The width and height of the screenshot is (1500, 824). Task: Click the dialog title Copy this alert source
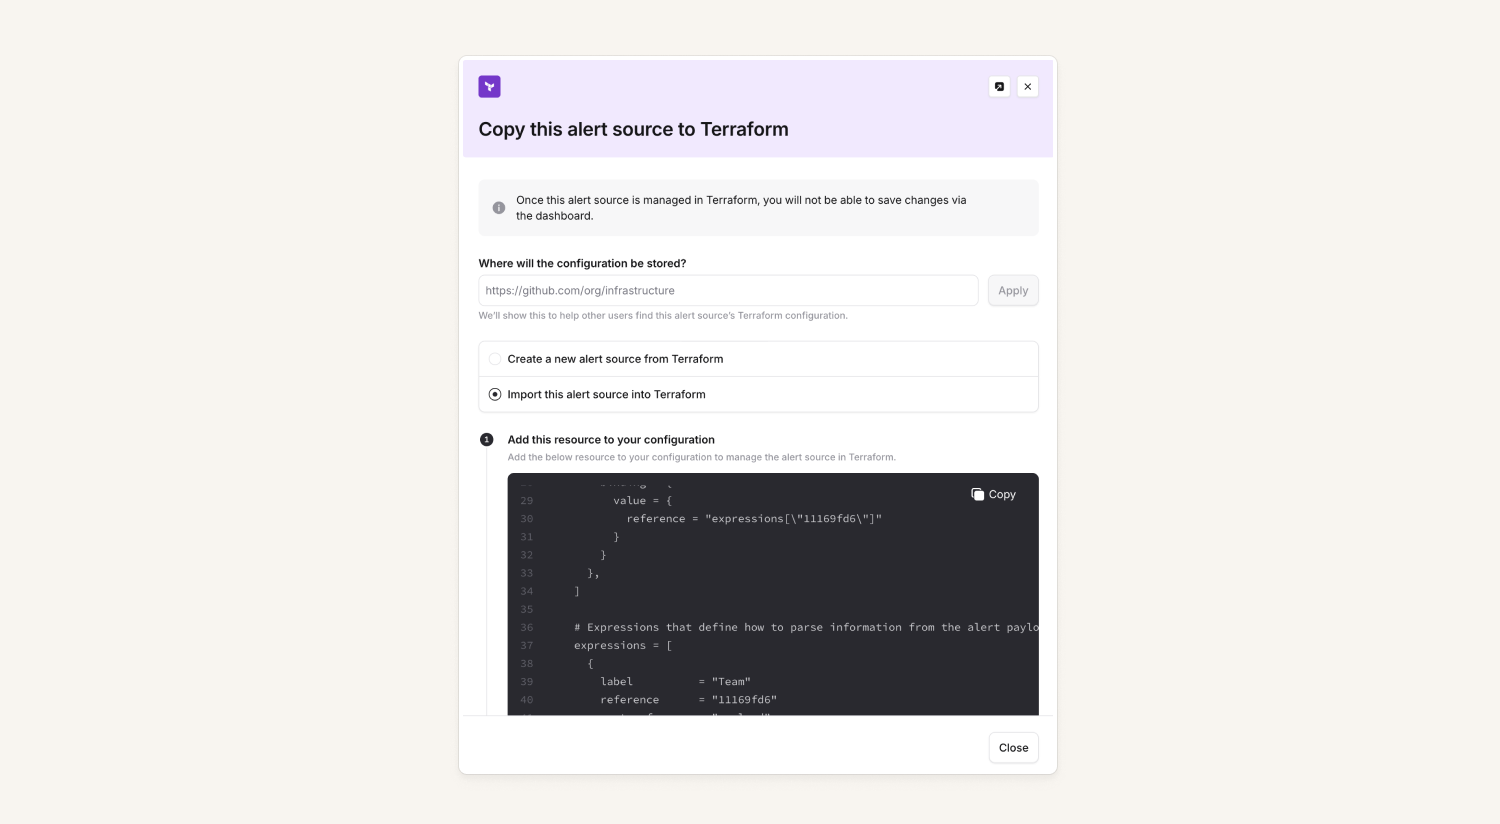(633, 129)
